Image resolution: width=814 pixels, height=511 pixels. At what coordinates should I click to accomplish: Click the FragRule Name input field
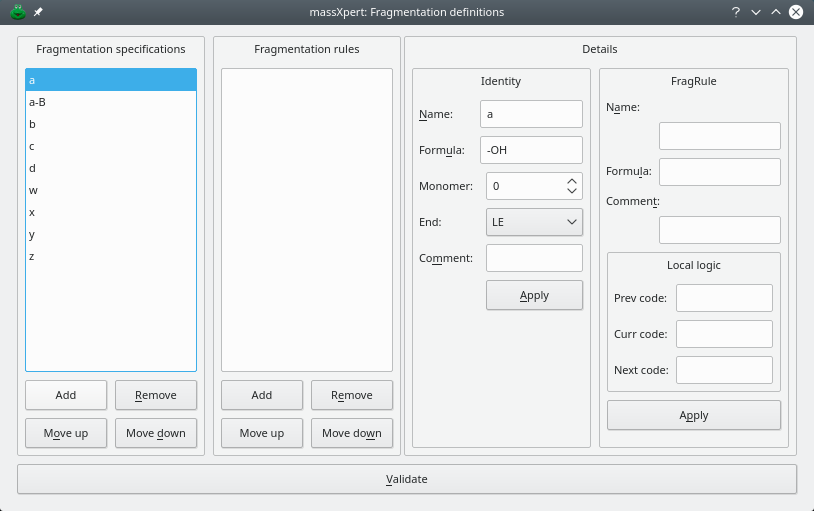tap(719, 136)
